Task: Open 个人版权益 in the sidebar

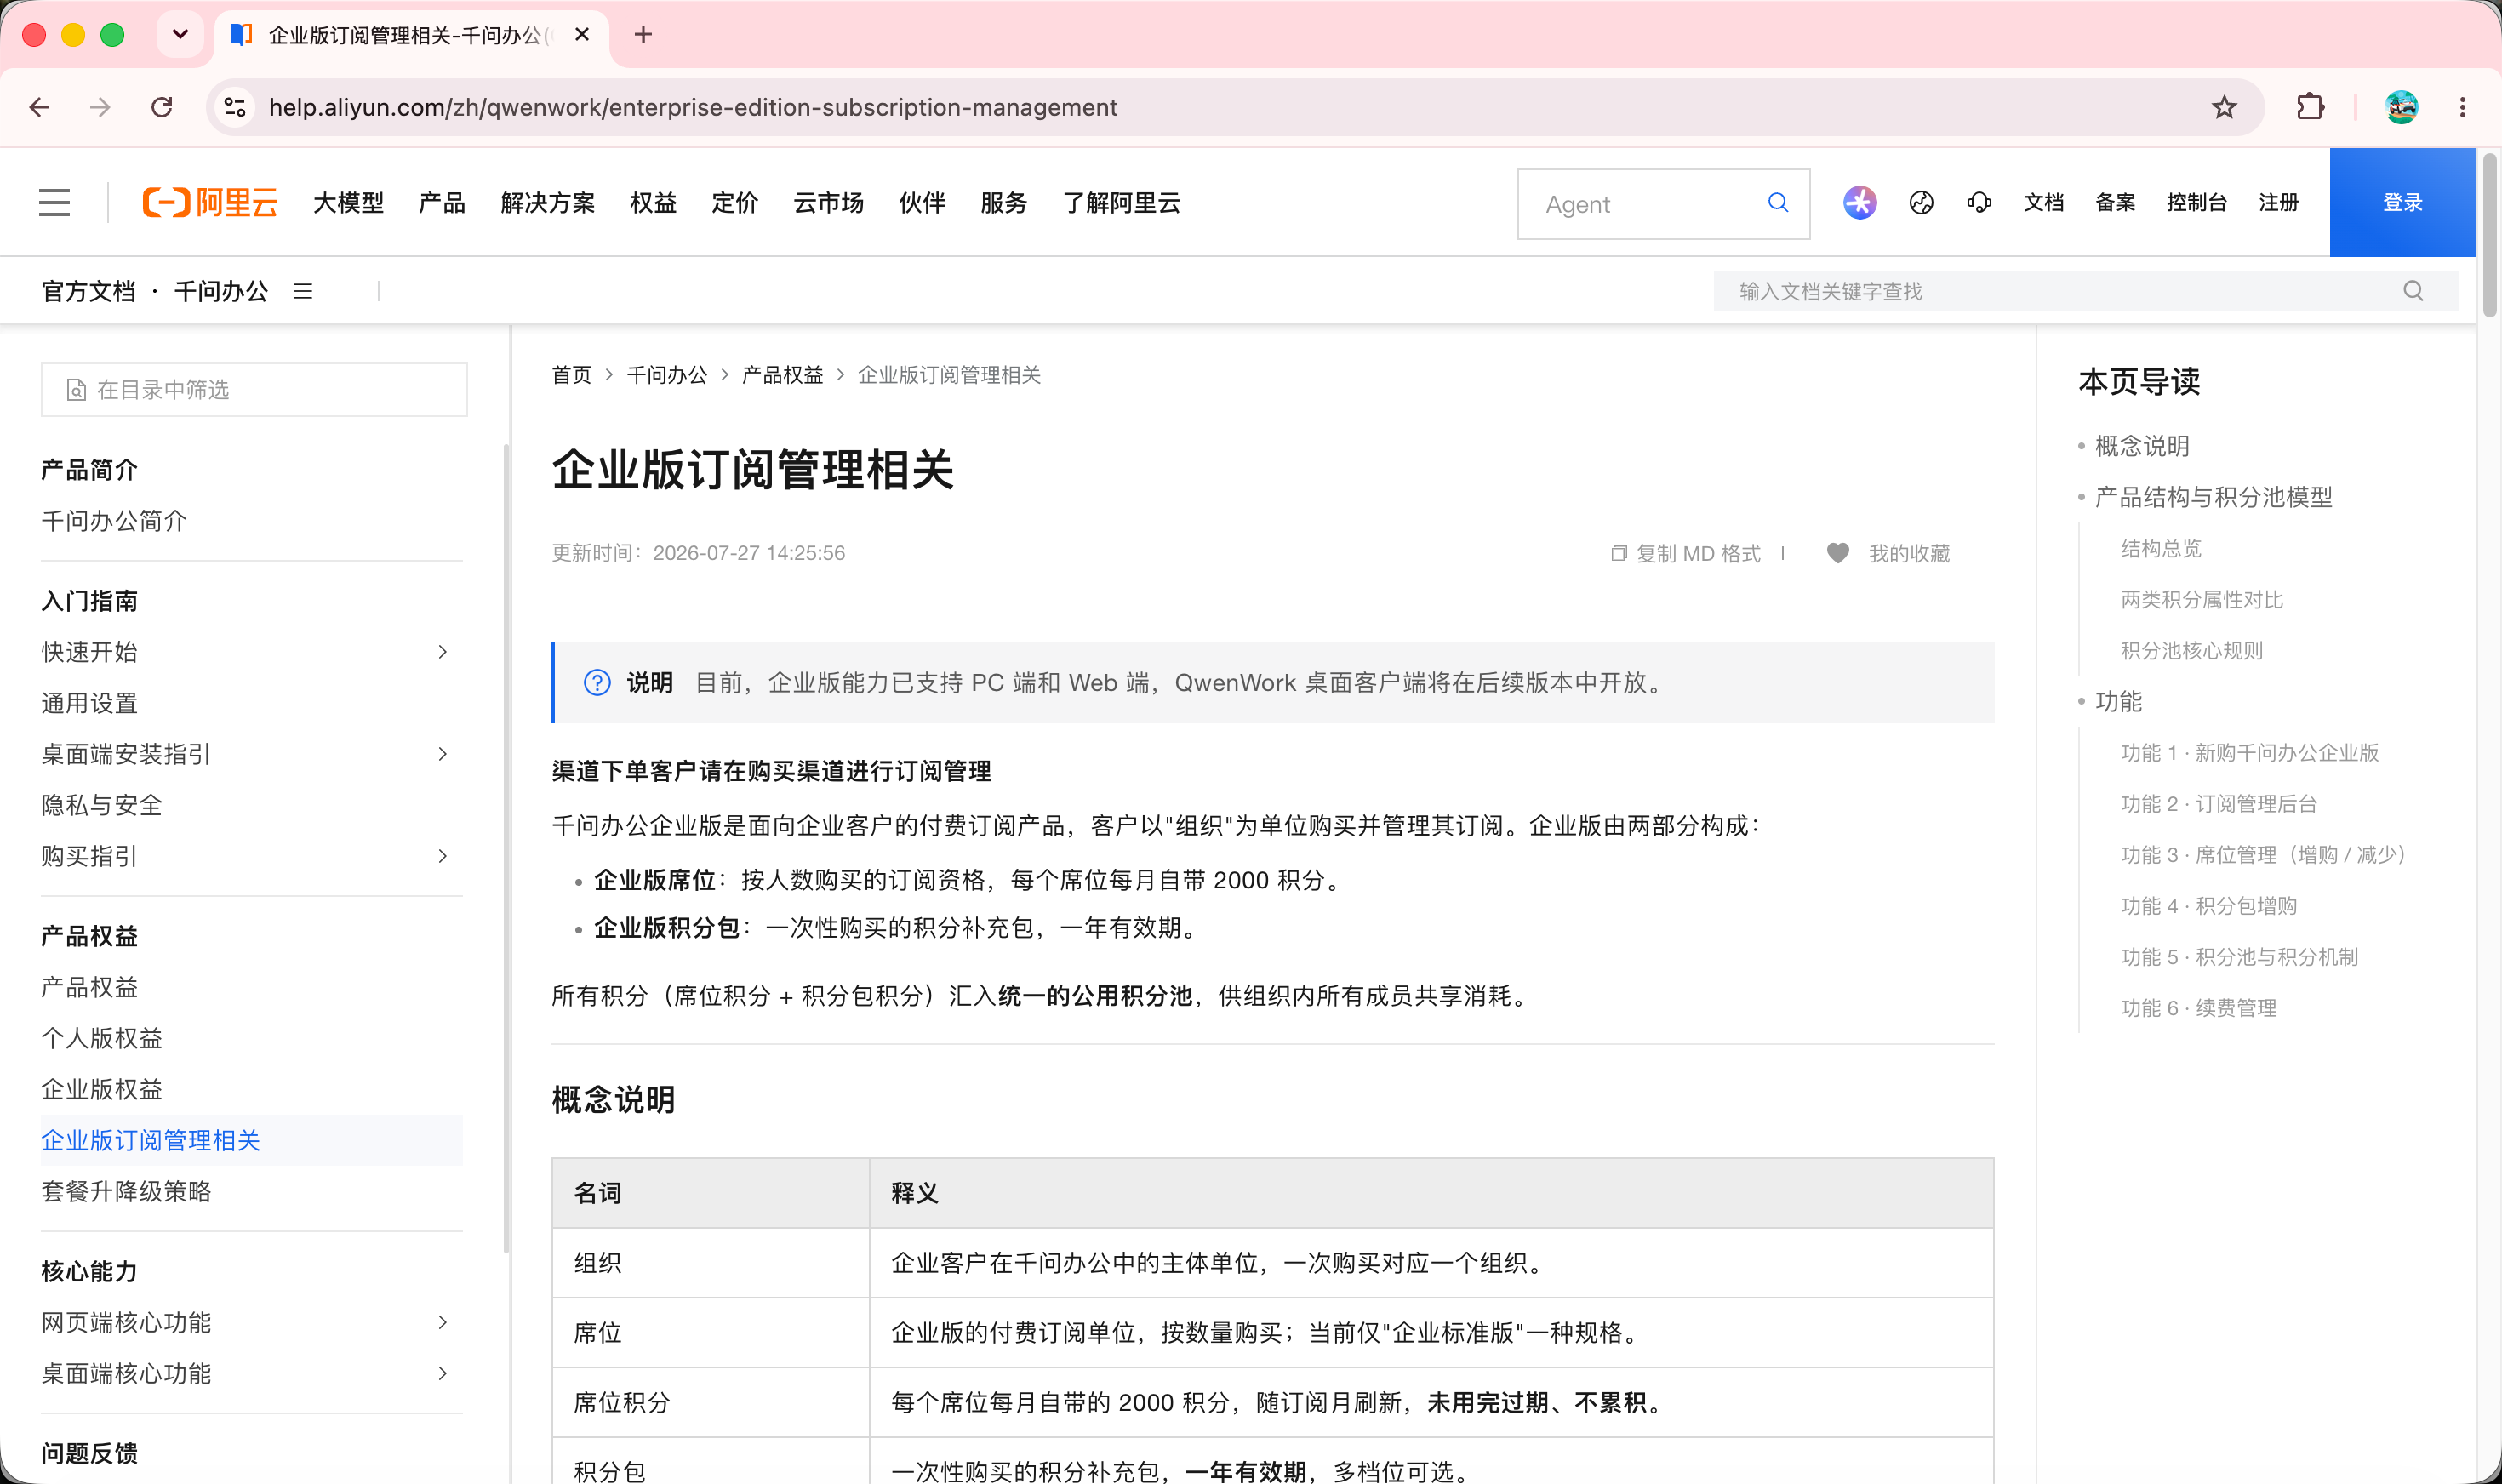Action: [x=102, y=1038]
